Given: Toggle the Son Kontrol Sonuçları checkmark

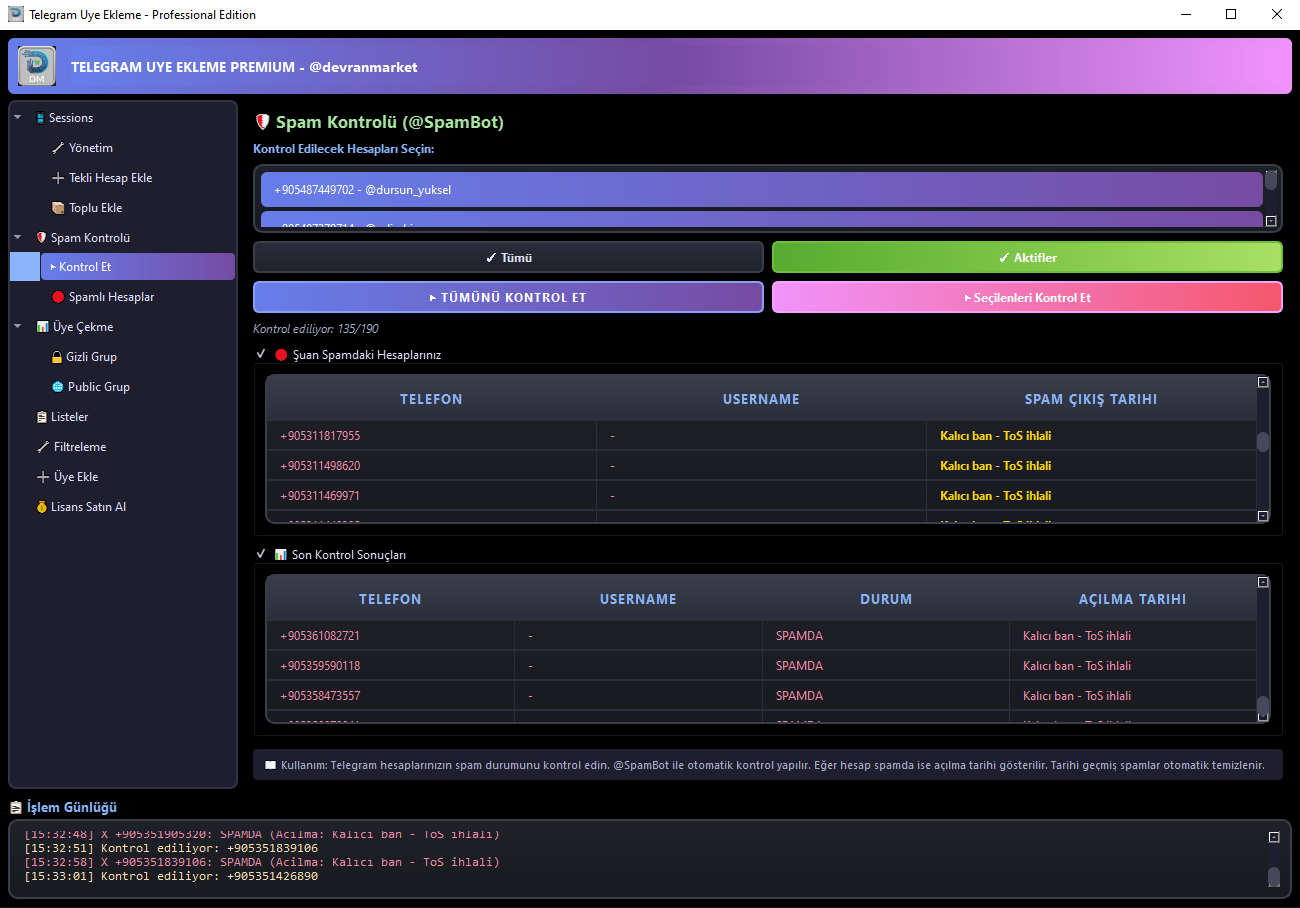Looking at the screenshot, I should click(261, 554).
